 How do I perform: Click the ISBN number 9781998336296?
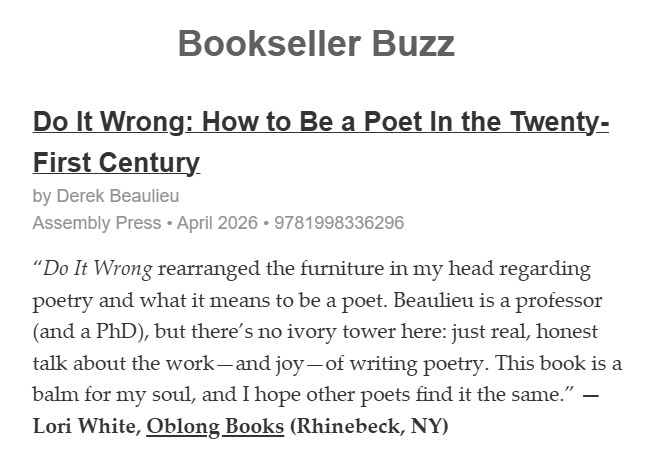point(339,222)
